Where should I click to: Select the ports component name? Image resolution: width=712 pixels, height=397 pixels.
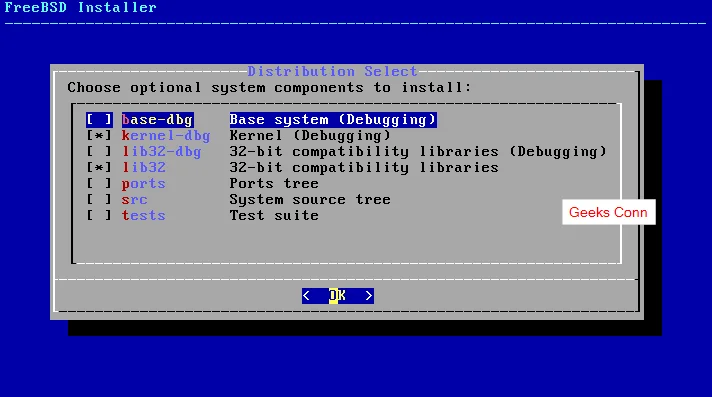(x=143, y=184)
